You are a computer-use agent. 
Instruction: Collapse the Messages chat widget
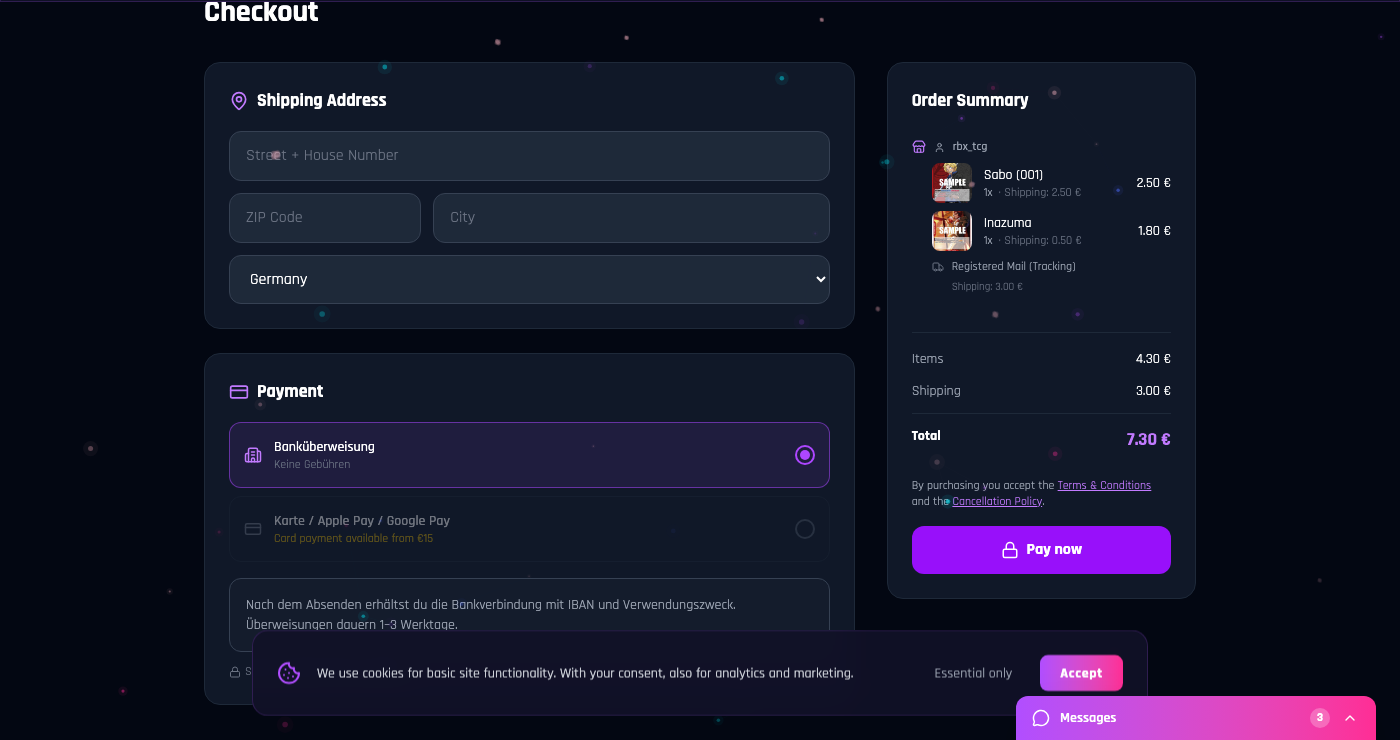coord(1350,717)
